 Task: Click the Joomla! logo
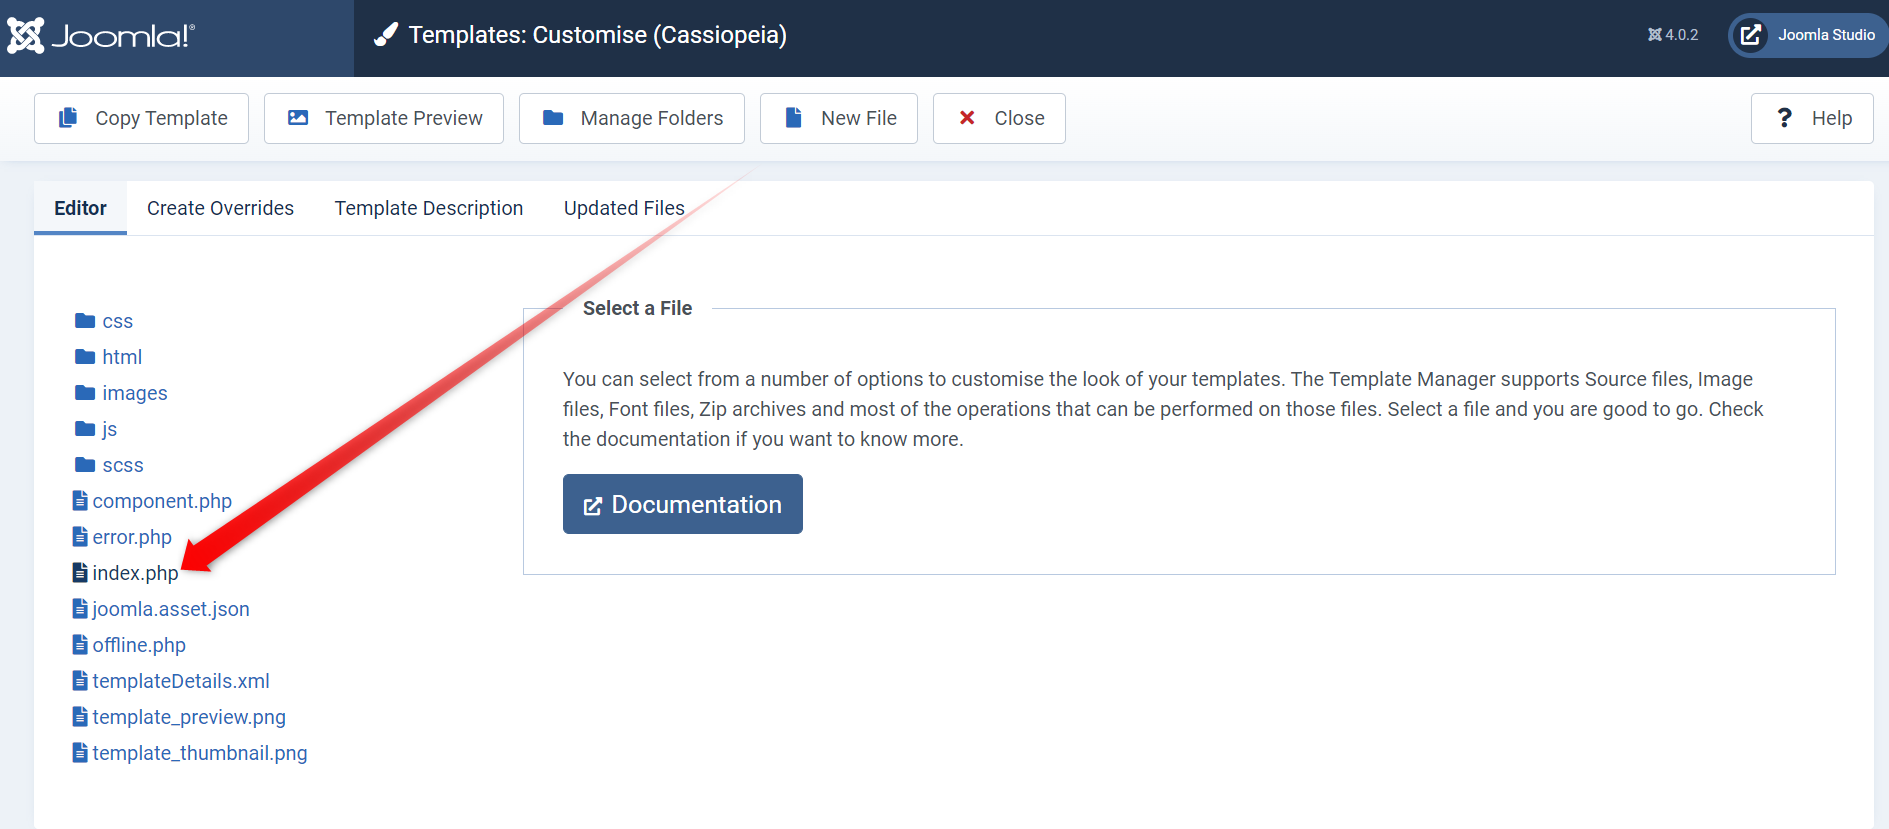(x=100, y=36)
